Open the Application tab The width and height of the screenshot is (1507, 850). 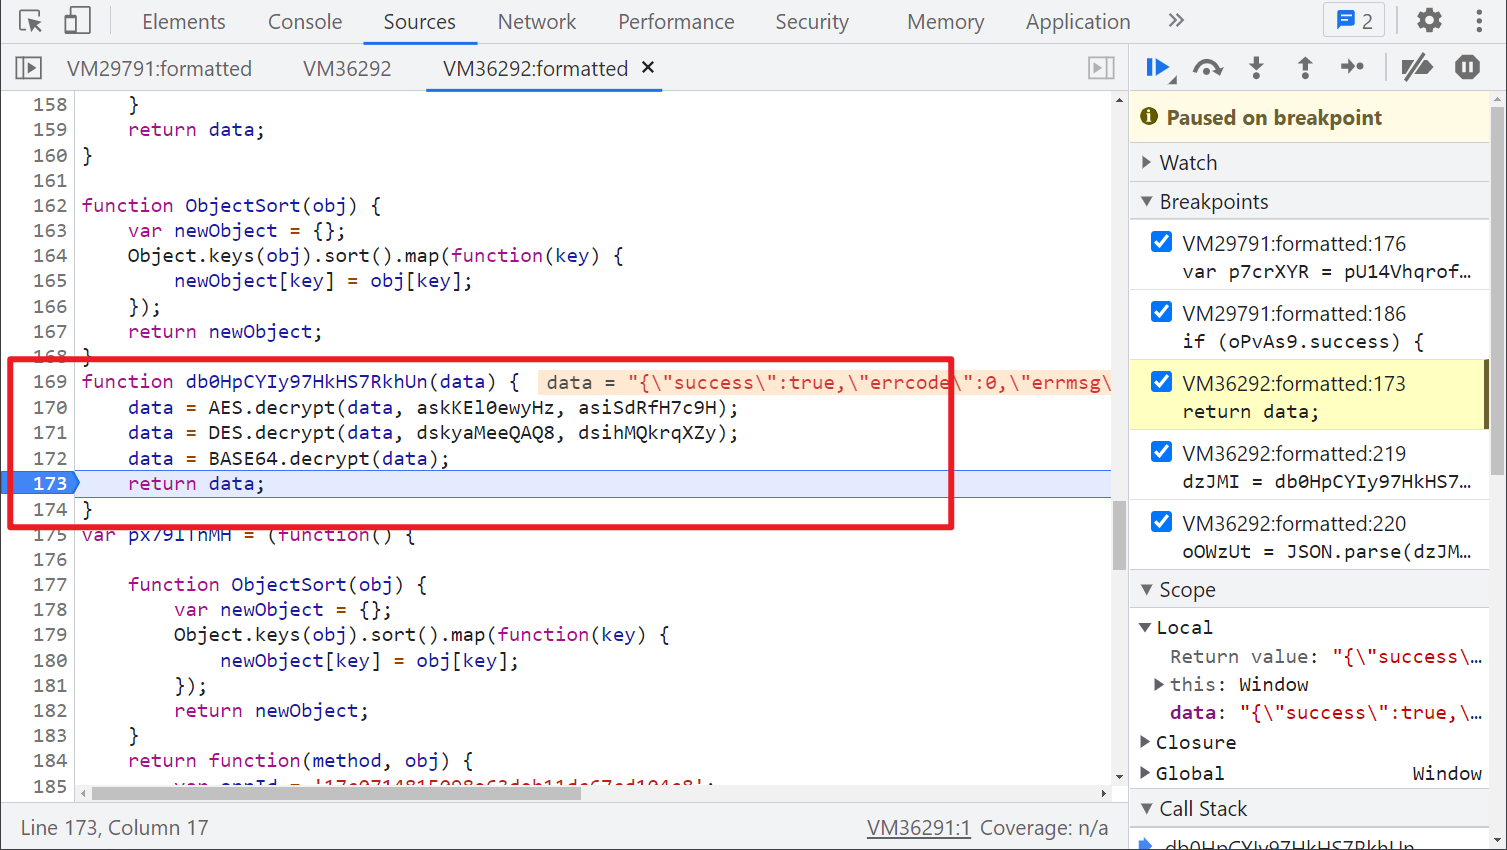point(1078,21)
